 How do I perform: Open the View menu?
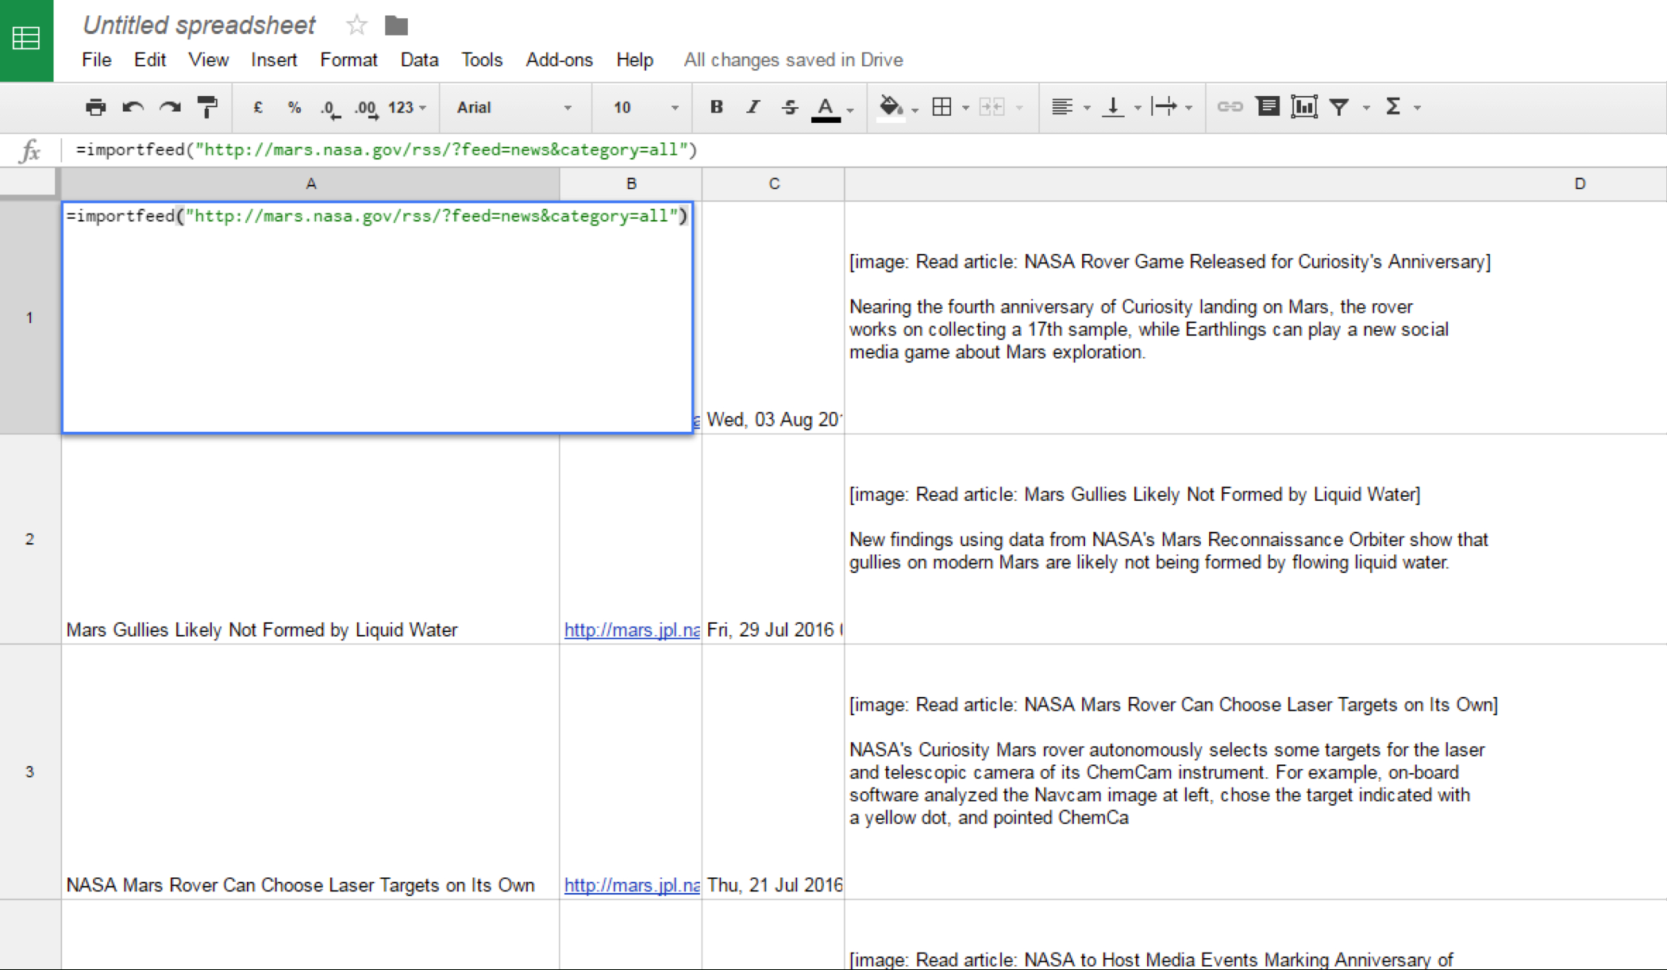(208, 60)
